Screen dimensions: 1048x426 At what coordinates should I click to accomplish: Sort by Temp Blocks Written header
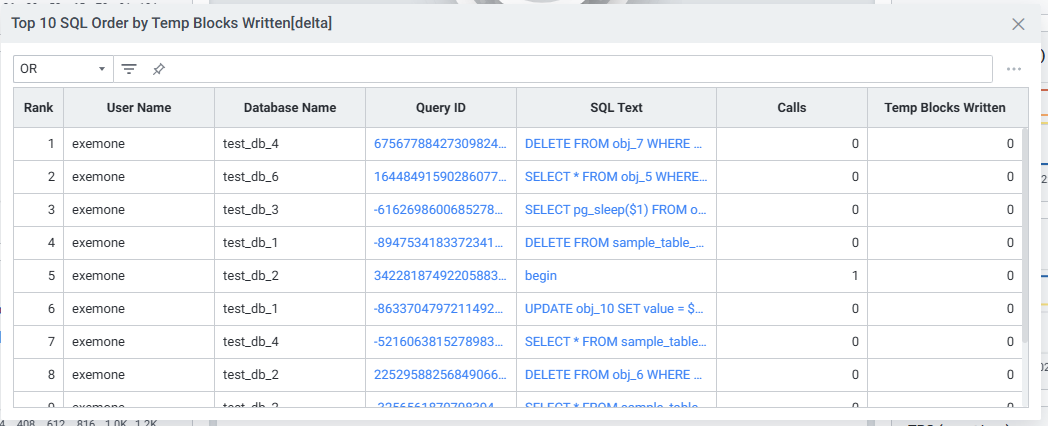(x=944, y=108)
